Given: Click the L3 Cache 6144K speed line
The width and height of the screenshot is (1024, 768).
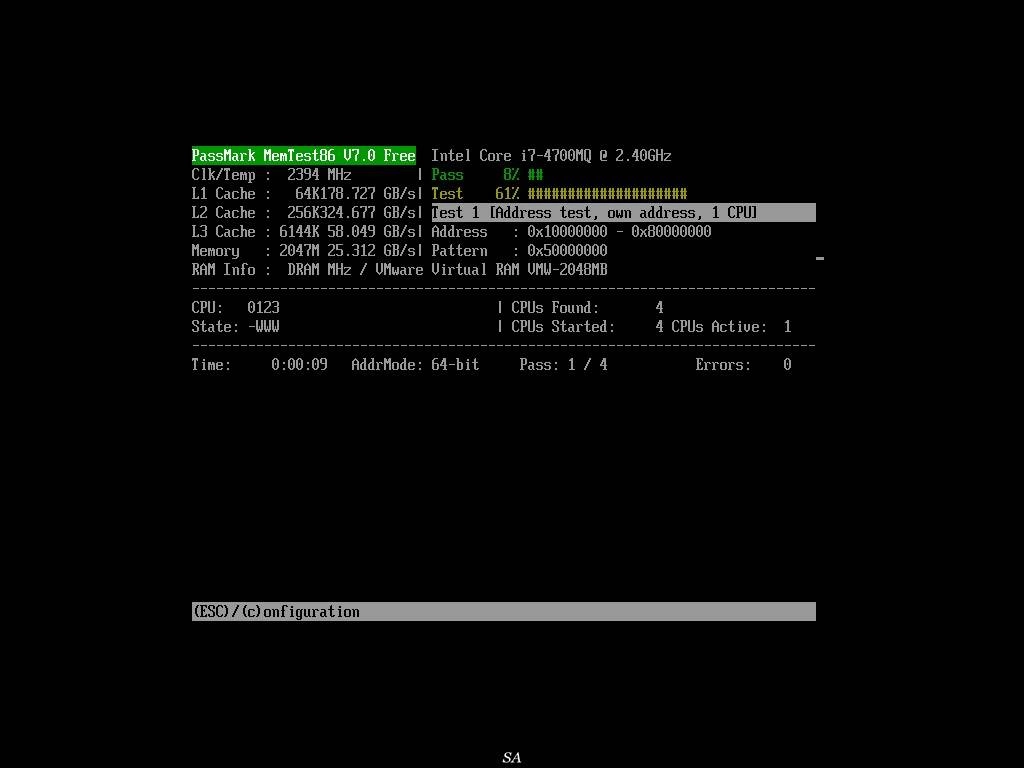Looking at the screenshot, I should tap(304, 231).
